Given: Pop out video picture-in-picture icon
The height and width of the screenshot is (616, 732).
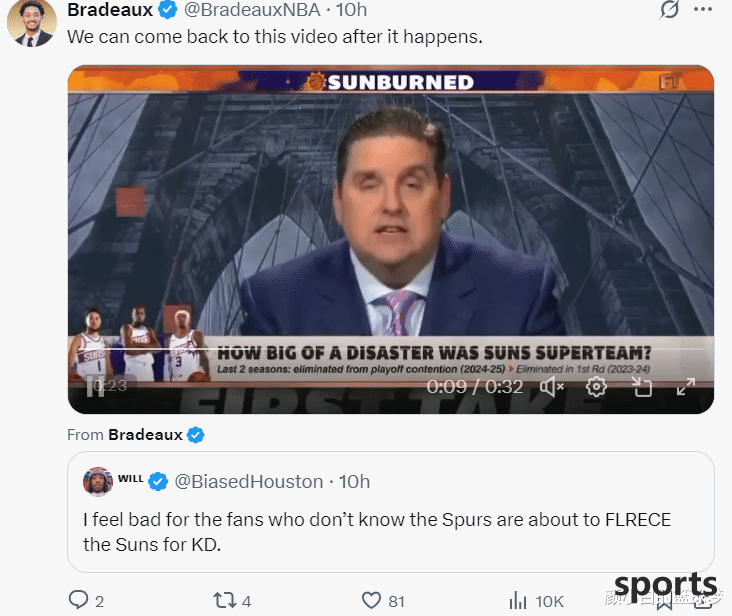Looking at the screenshot, I should tap(642, 386).
